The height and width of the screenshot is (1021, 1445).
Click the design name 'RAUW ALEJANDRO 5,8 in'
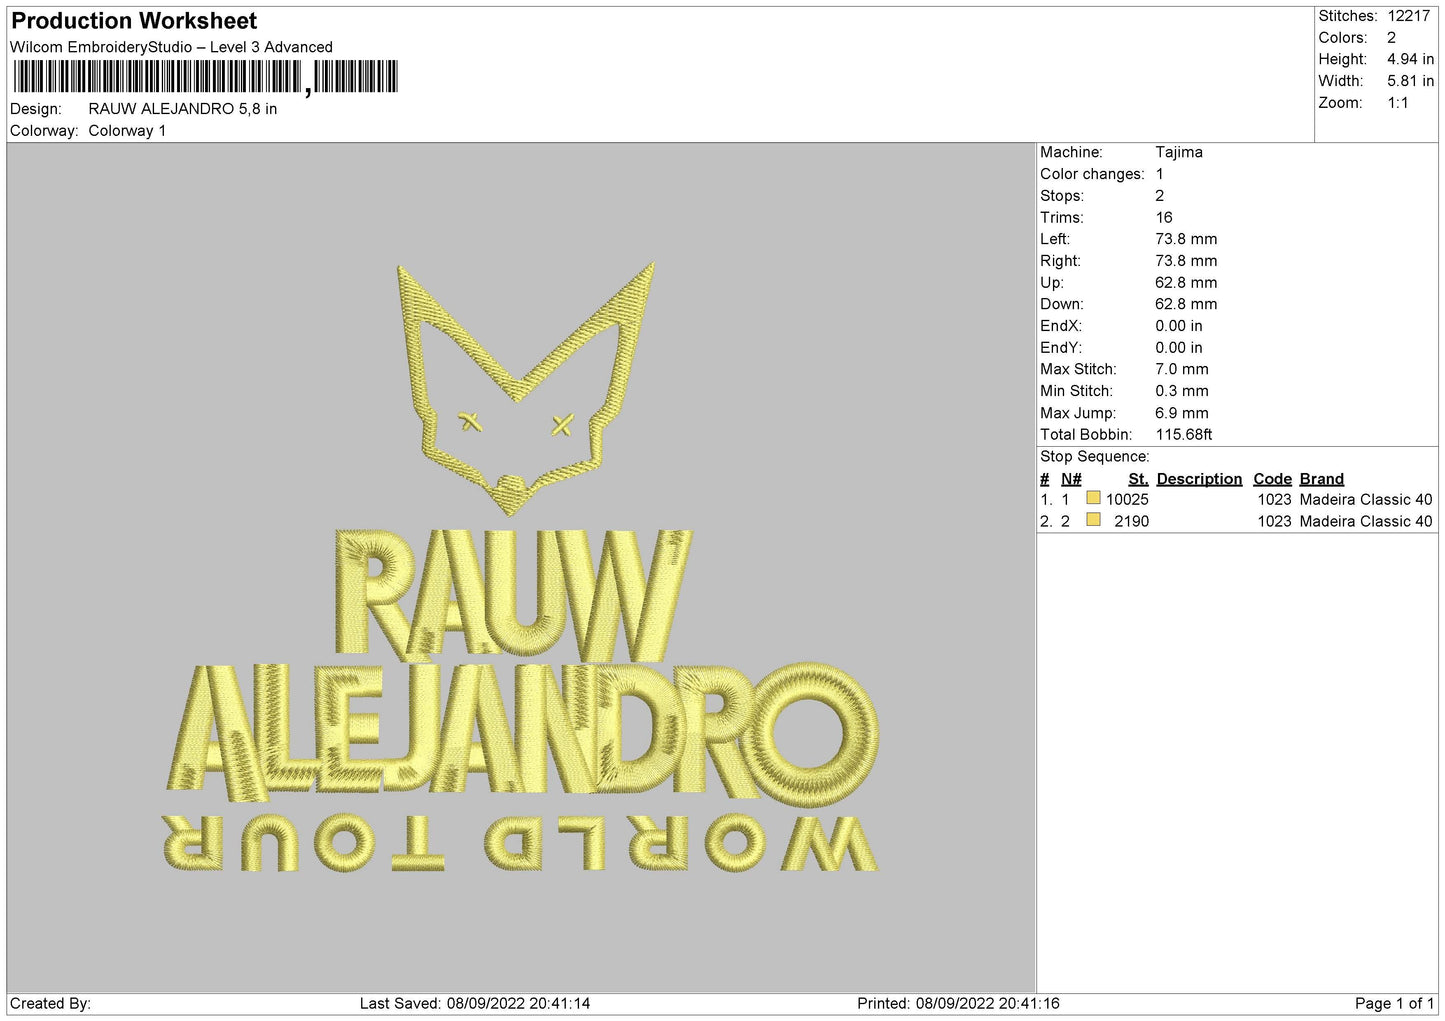coord(183,109)
